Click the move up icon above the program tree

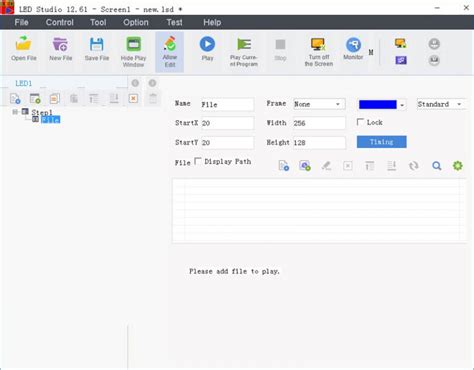[x=94, y=99]
